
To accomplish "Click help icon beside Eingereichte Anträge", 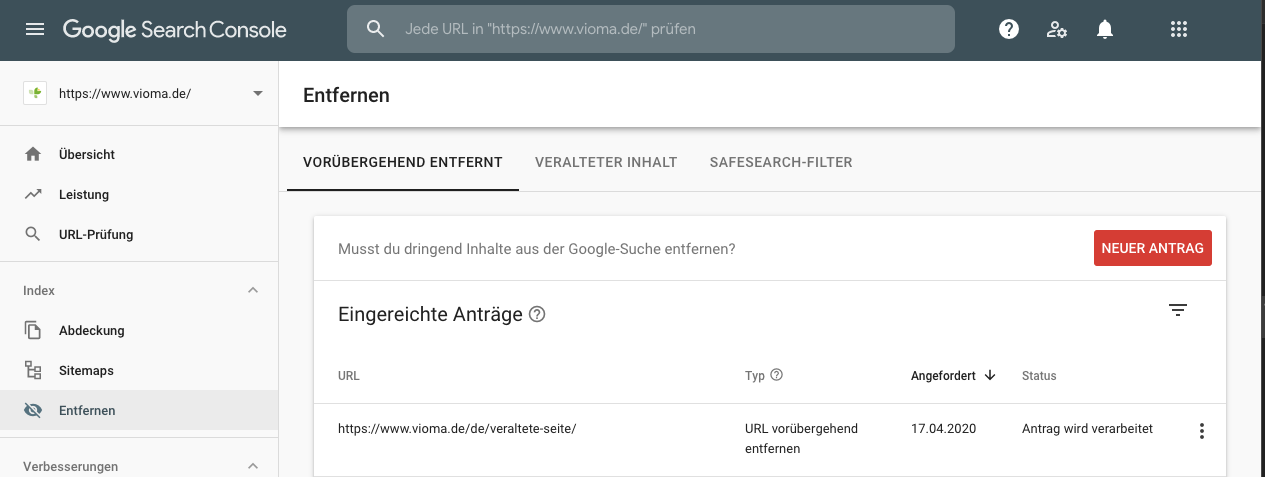I will [537, 315].
